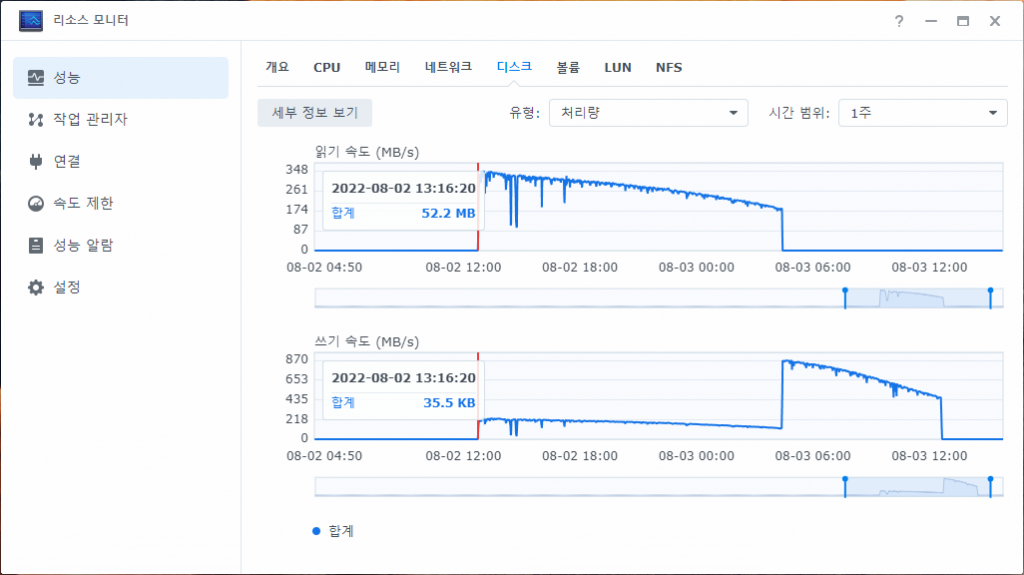The width and height of the screenshot is (1024, 575).
Task: Switch to the 볼륨 tab
Action: pos(568,67)
